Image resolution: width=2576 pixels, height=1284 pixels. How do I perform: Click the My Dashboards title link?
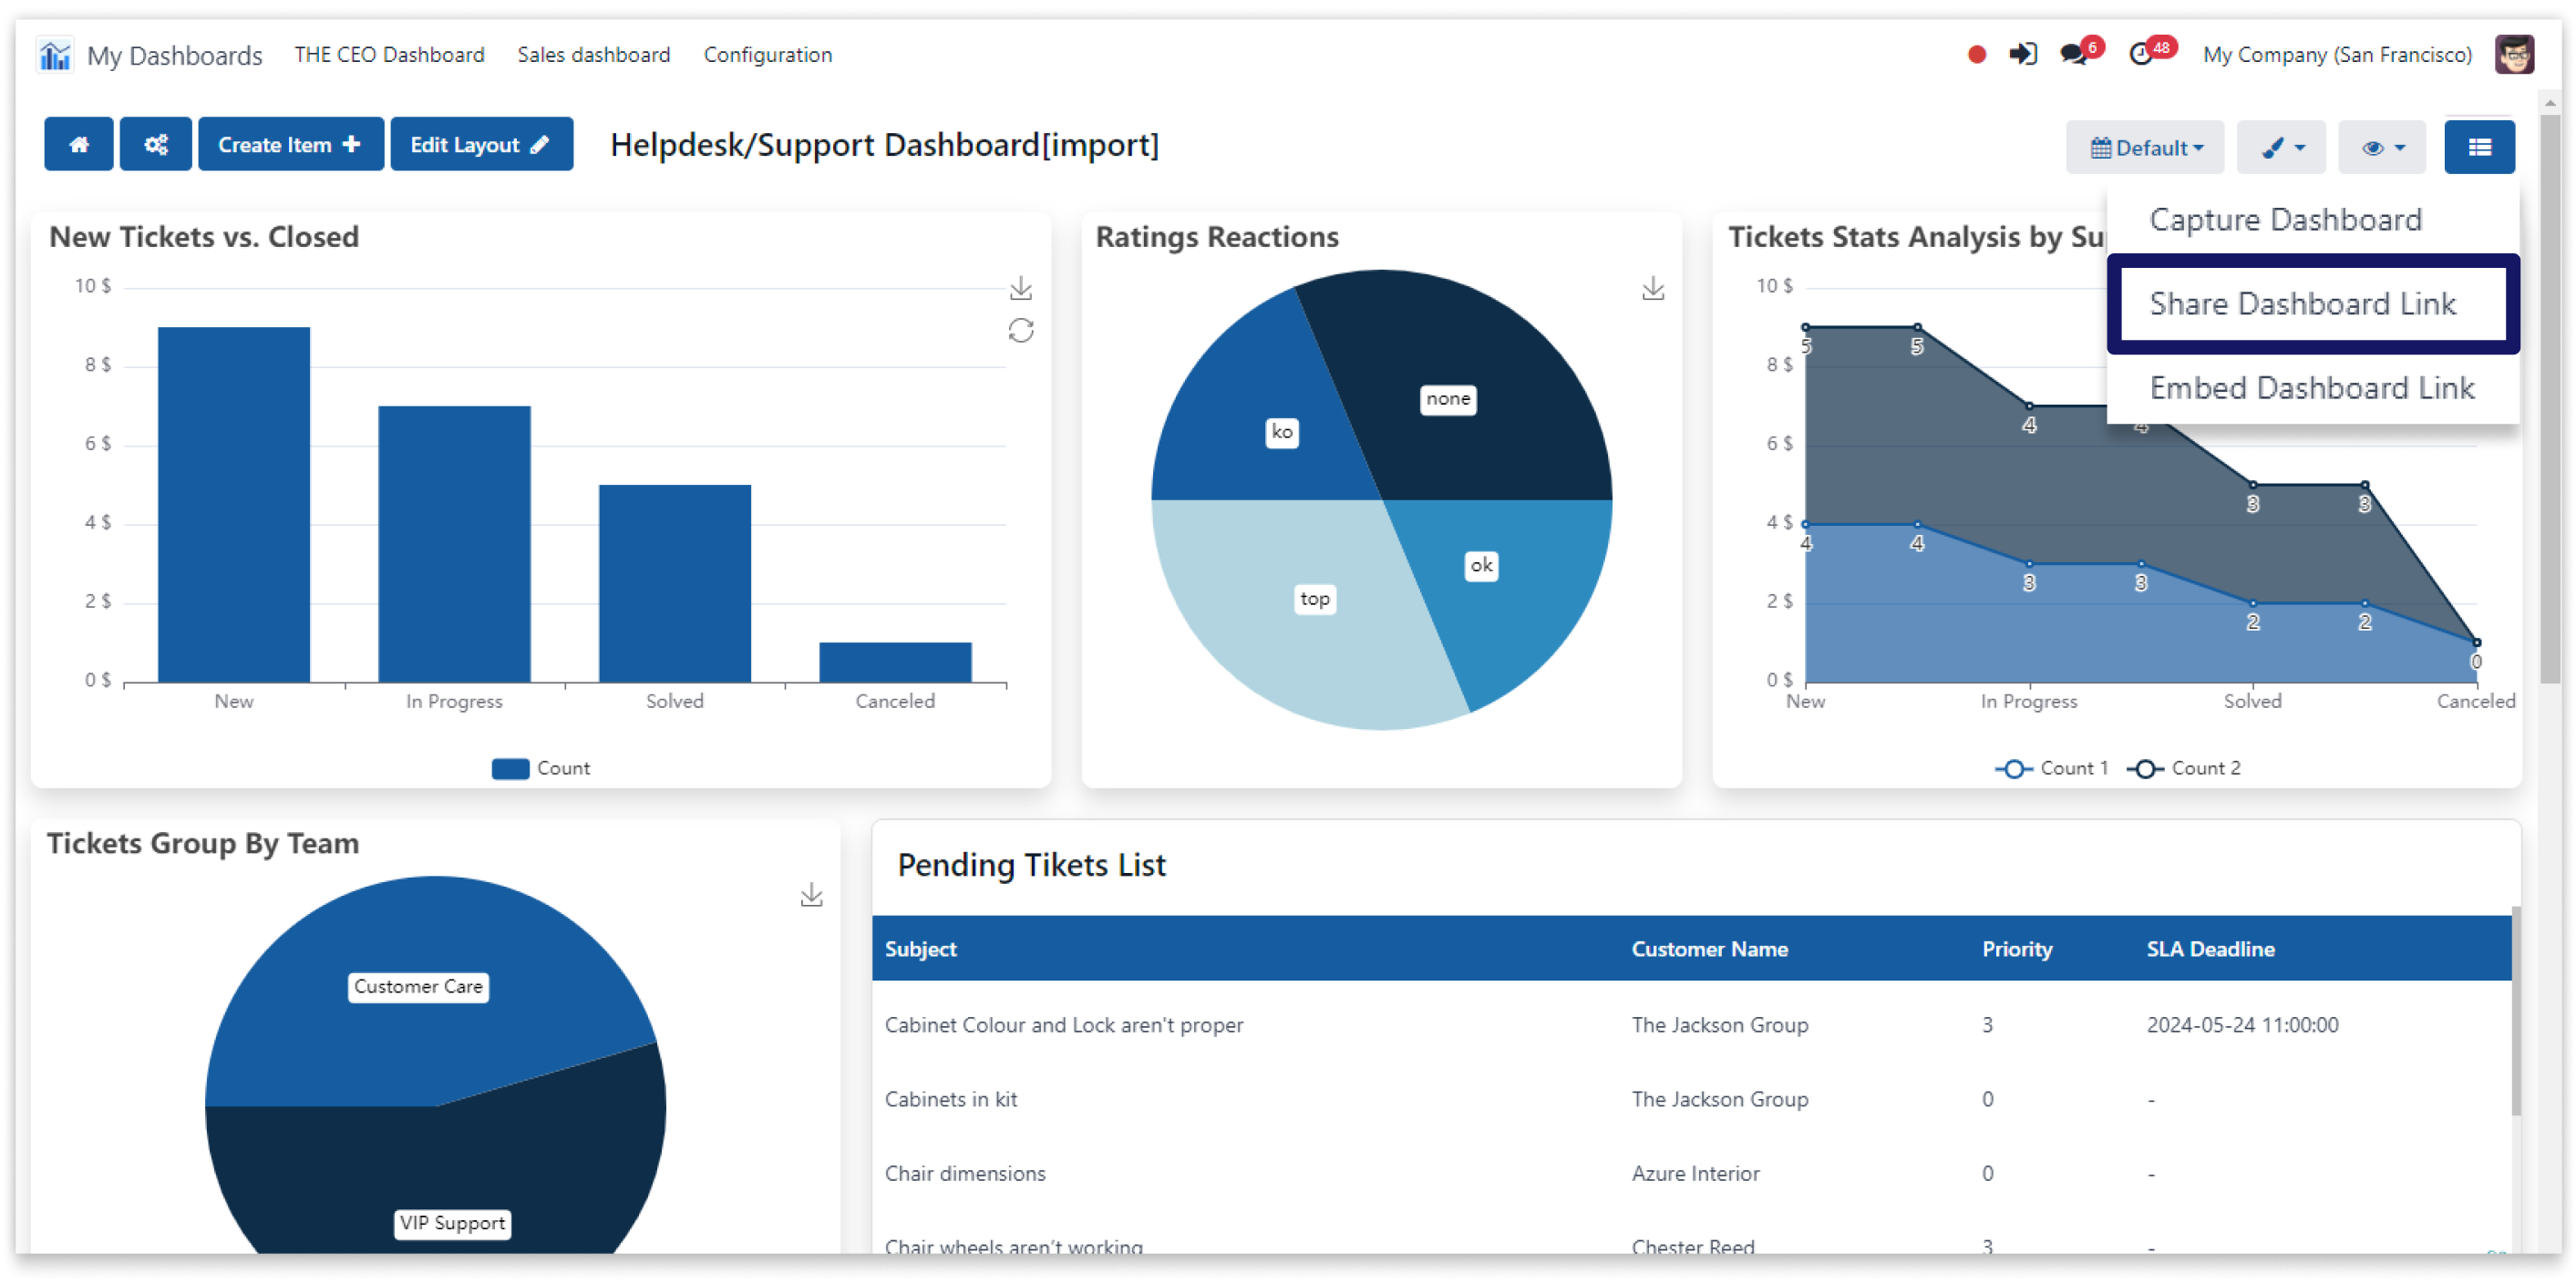coord(174,55)
